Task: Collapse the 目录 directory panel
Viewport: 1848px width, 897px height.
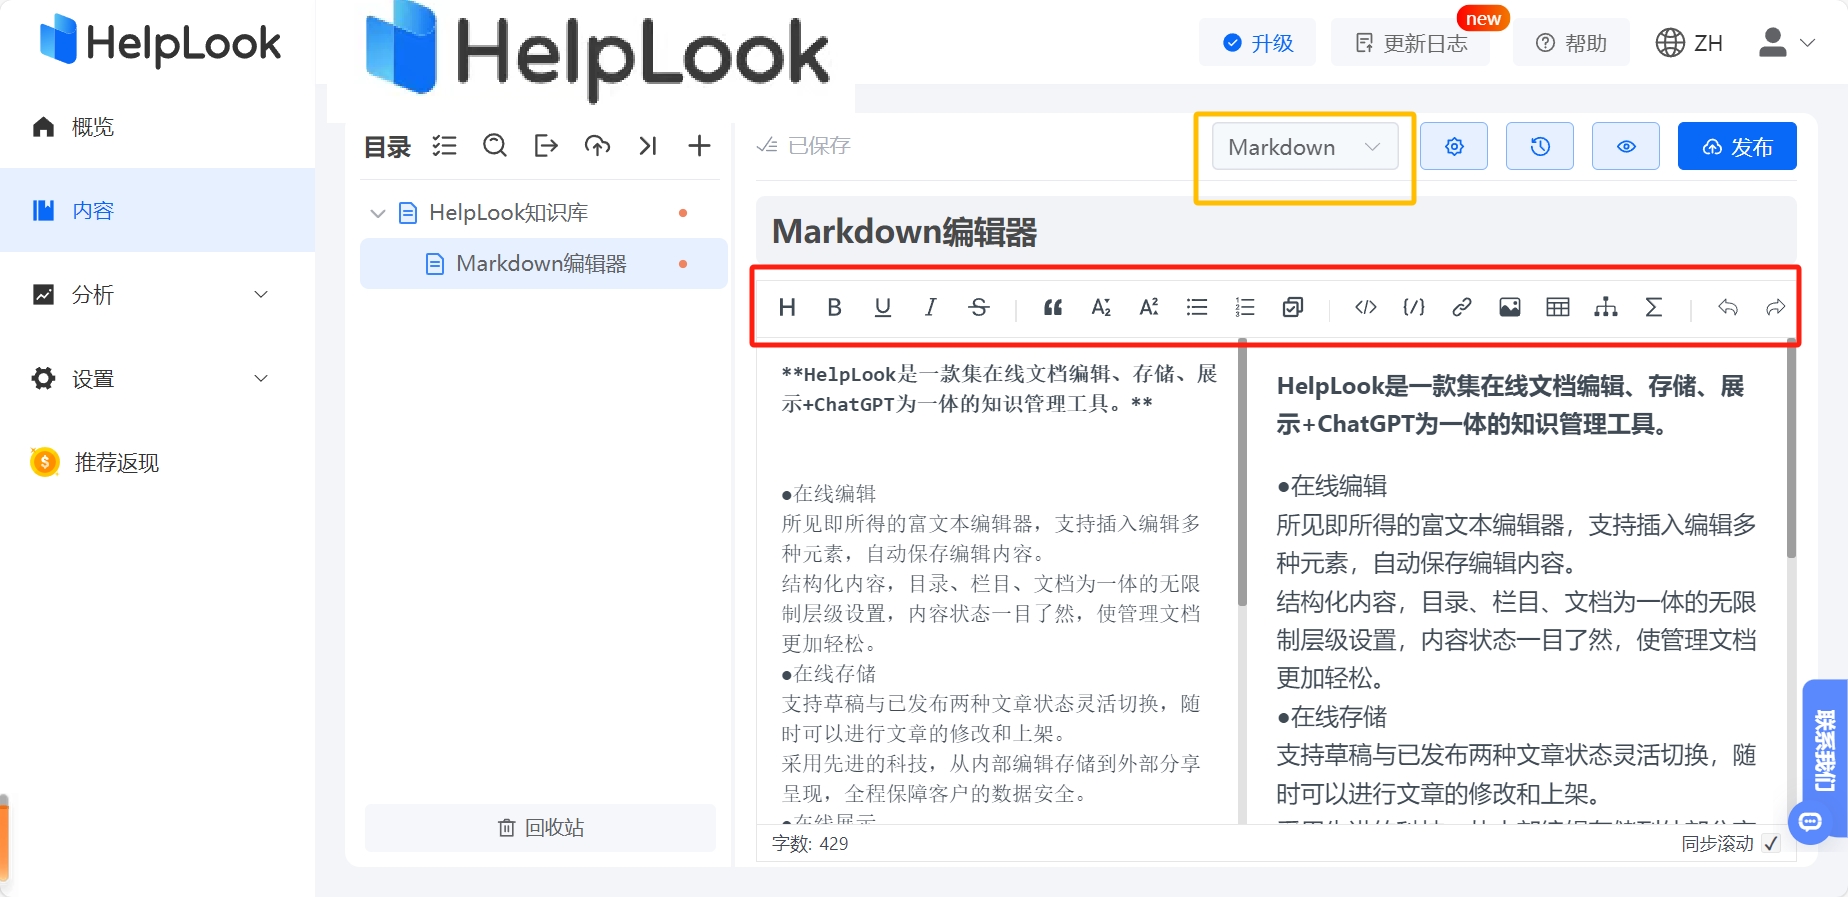Action: (x=648, y=146)
